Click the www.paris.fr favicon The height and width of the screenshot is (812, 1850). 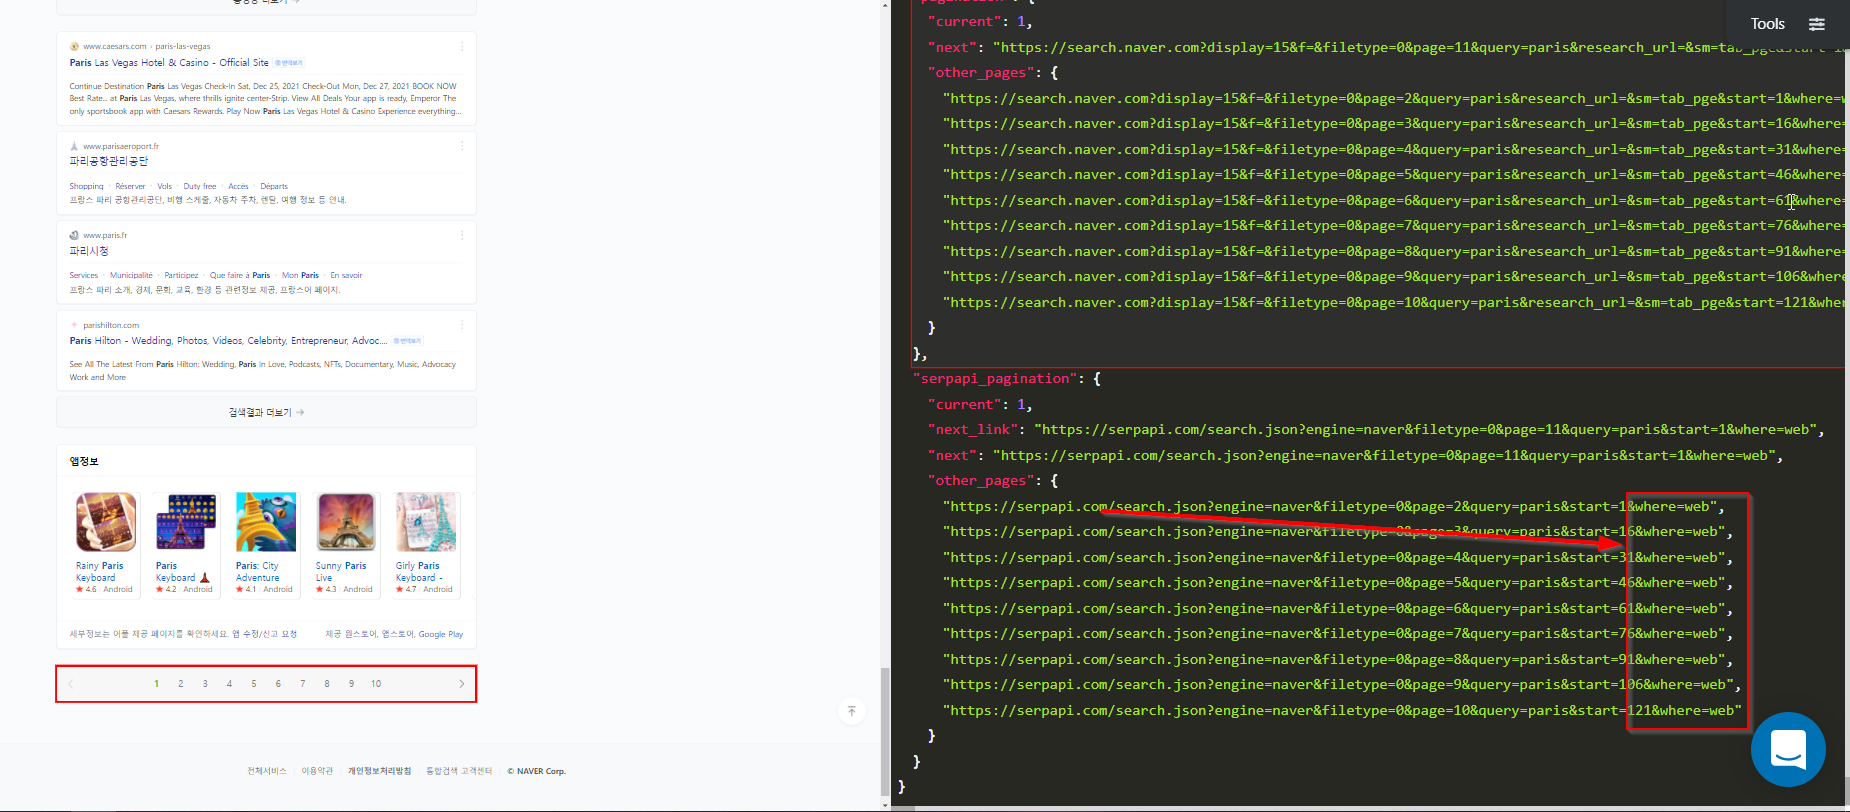click(74, 235)
